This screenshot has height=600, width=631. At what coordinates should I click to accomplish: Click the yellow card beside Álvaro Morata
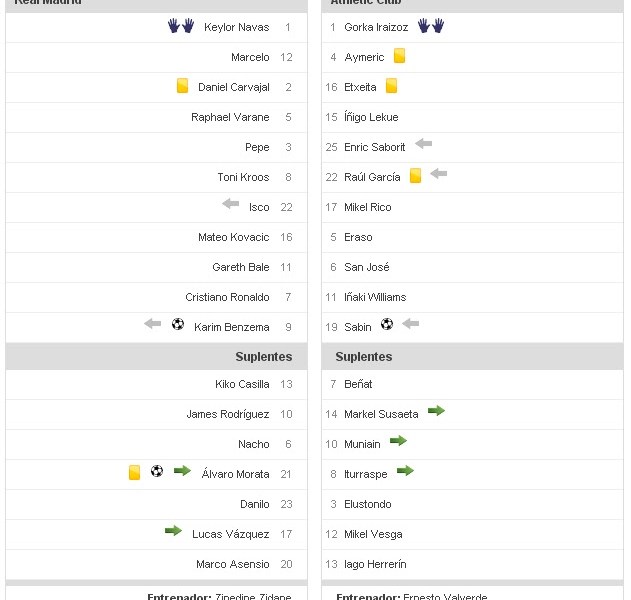click(134, 472)
